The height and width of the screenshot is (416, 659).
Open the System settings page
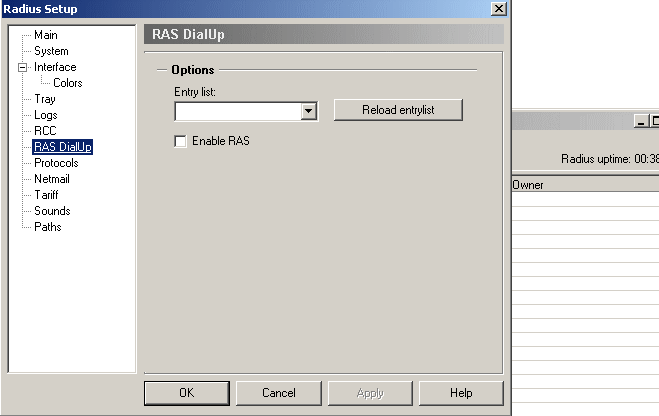click(51, 51)
